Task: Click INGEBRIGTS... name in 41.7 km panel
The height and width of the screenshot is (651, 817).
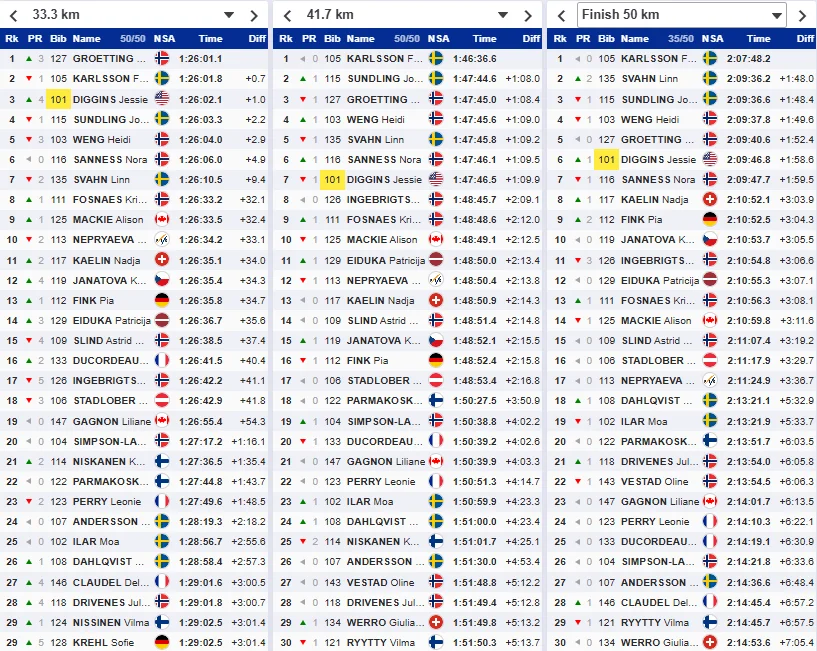Action: pos(383,200)
